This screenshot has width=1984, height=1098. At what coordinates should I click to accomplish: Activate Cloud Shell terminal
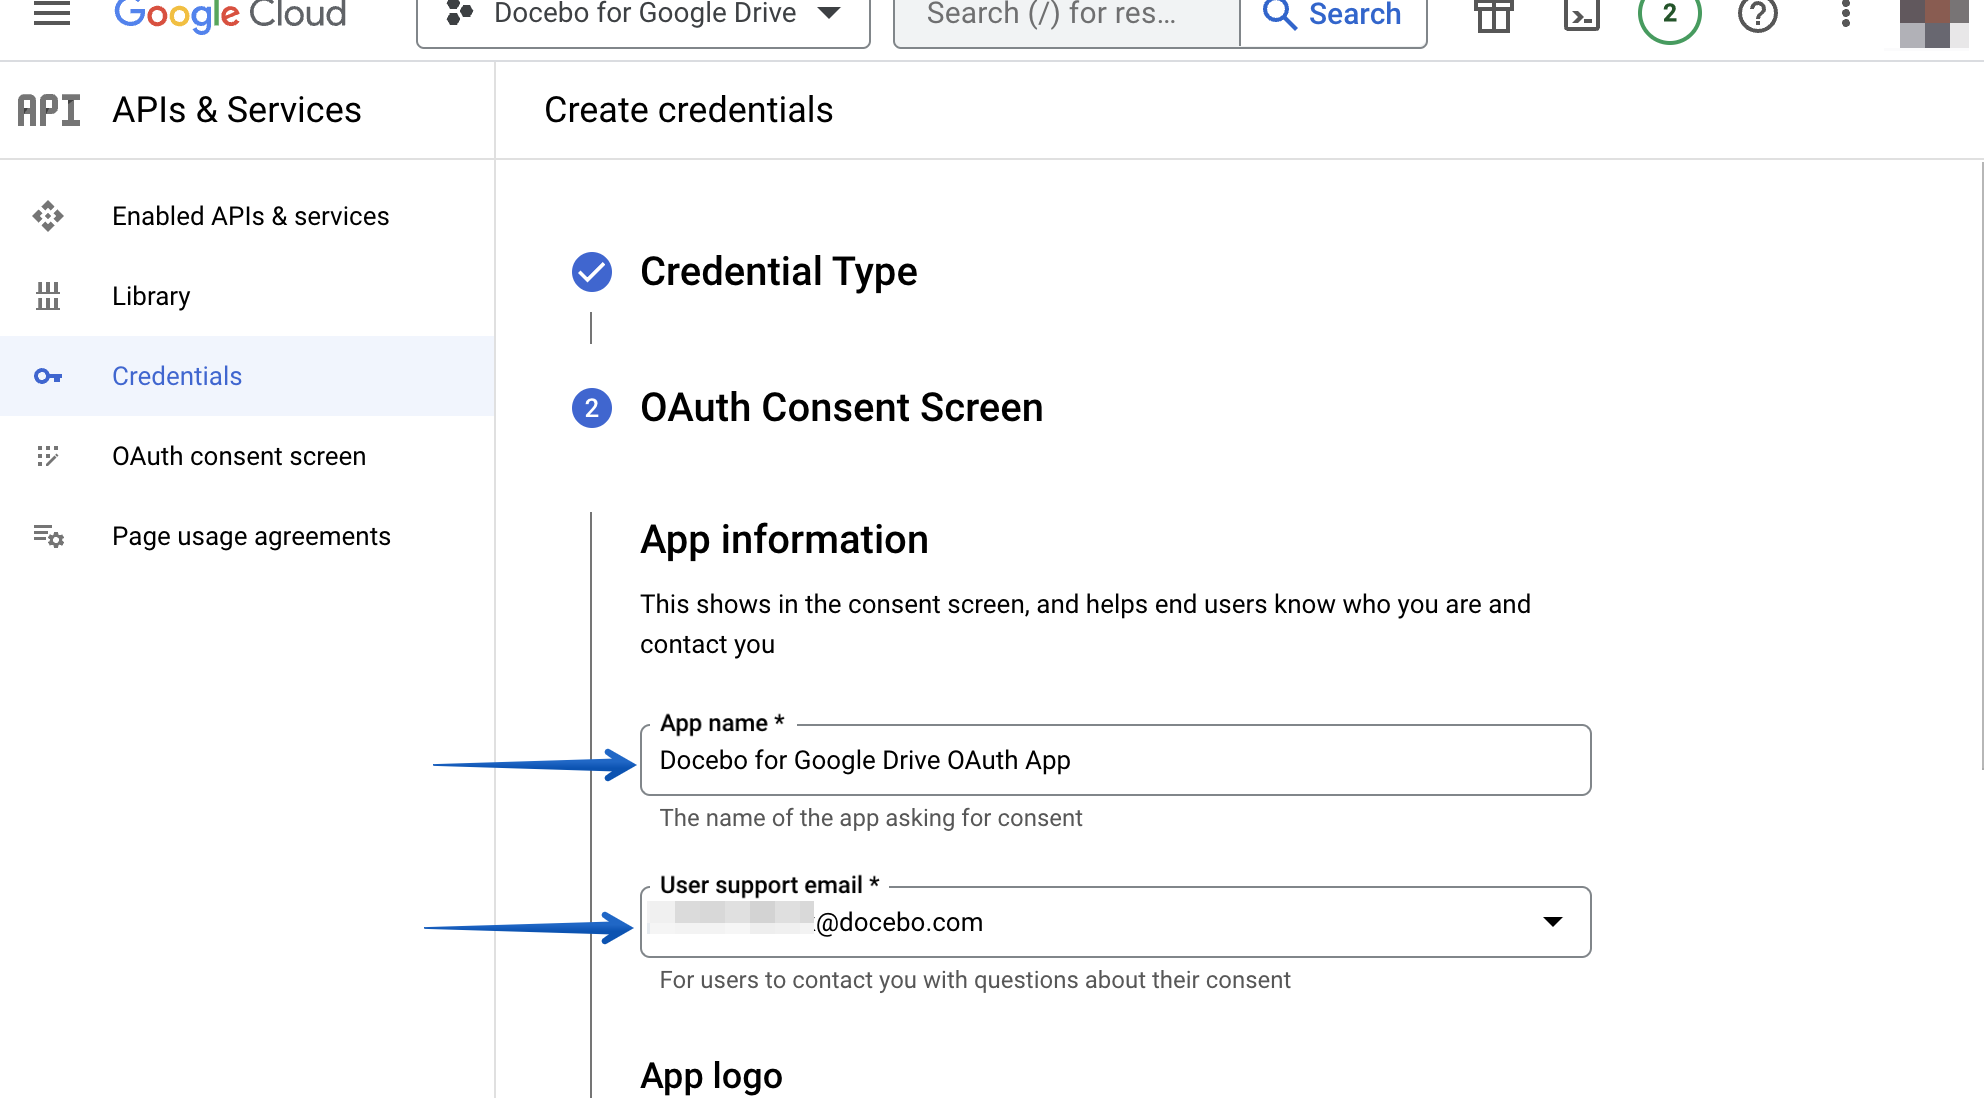(1581, 15)
